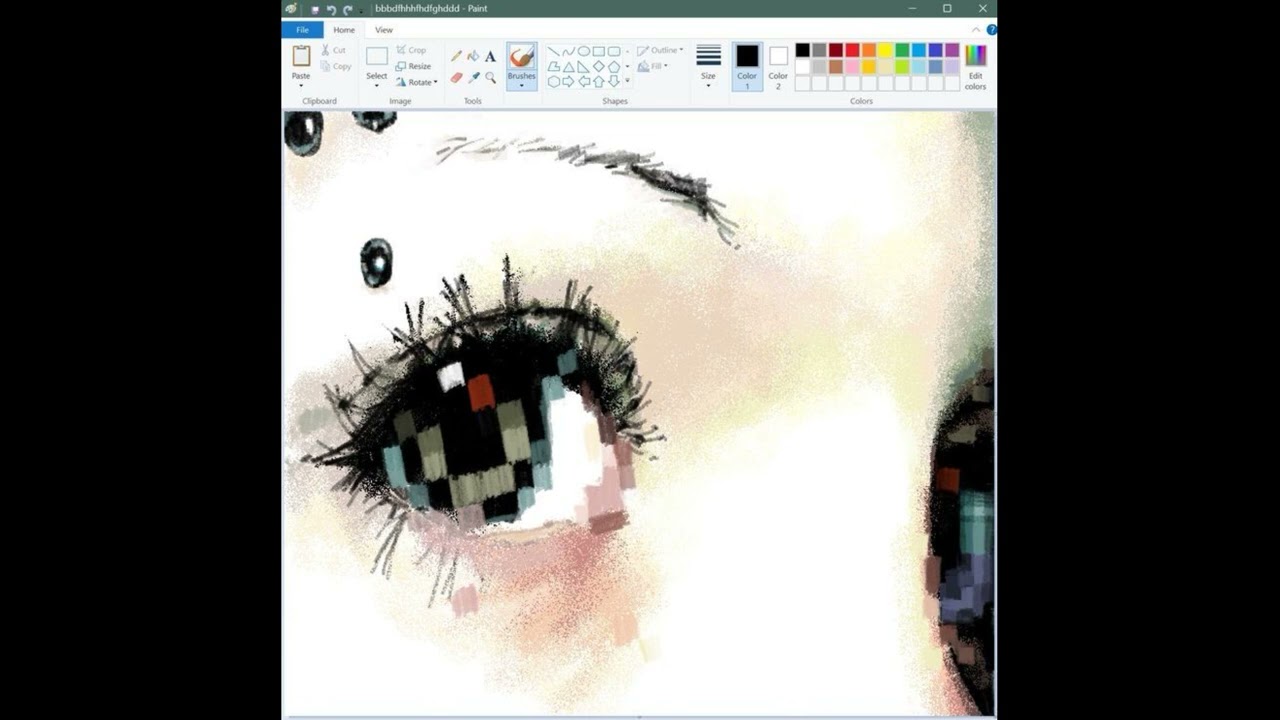Open the shape Fill dropdown
Screen dimensions: 1280x720
[x=652, y=66]
